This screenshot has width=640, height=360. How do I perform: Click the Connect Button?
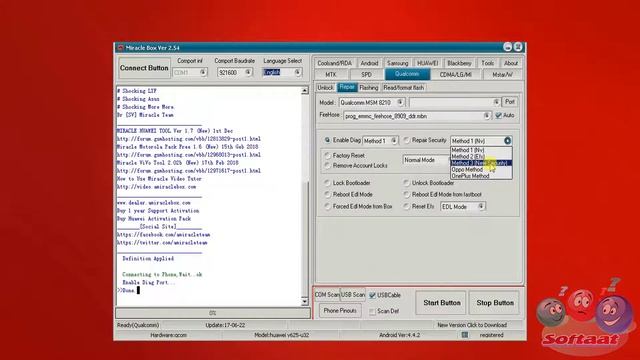click(x=144, y=68)
